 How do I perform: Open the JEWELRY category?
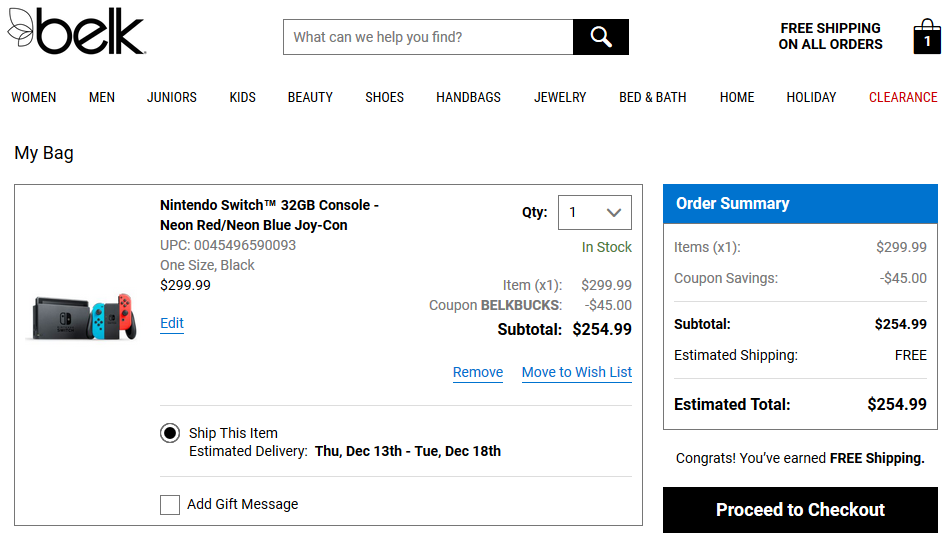(560, 98)
